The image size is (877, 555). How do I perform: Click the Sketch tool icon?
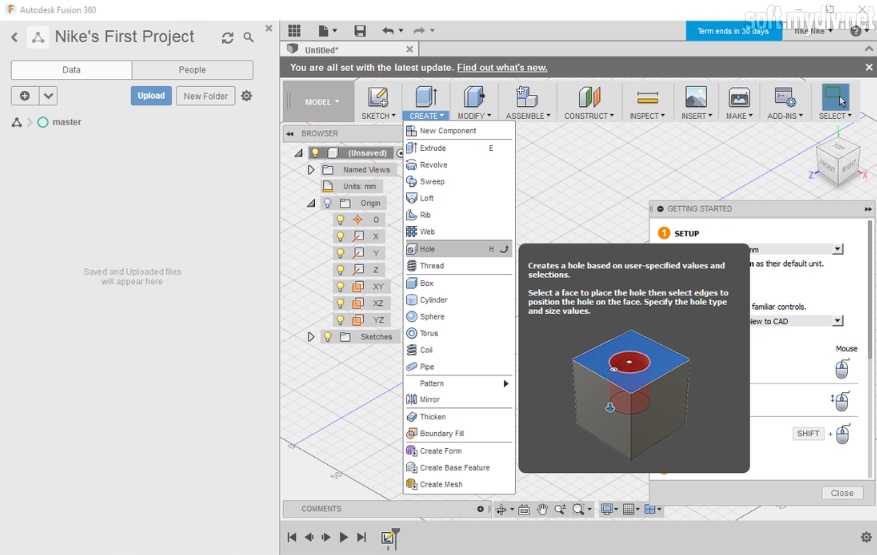(377, 97)
